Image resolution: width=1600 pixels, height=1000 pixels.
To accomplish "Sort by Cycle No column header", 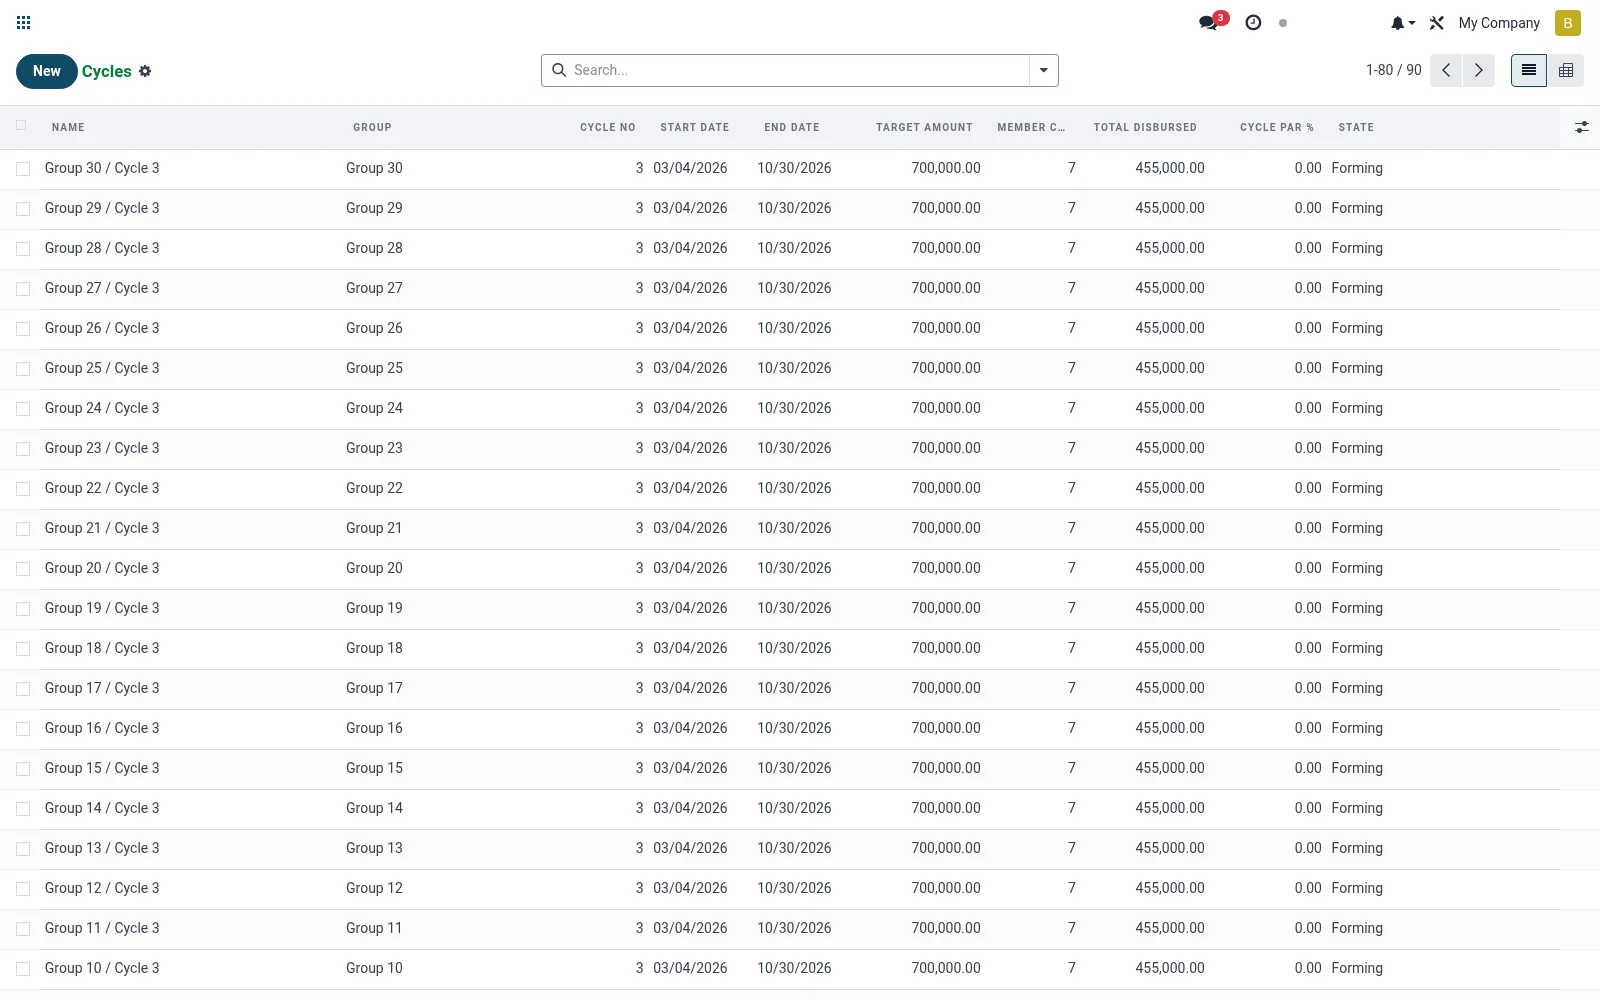I will click(x=608, y=127).
